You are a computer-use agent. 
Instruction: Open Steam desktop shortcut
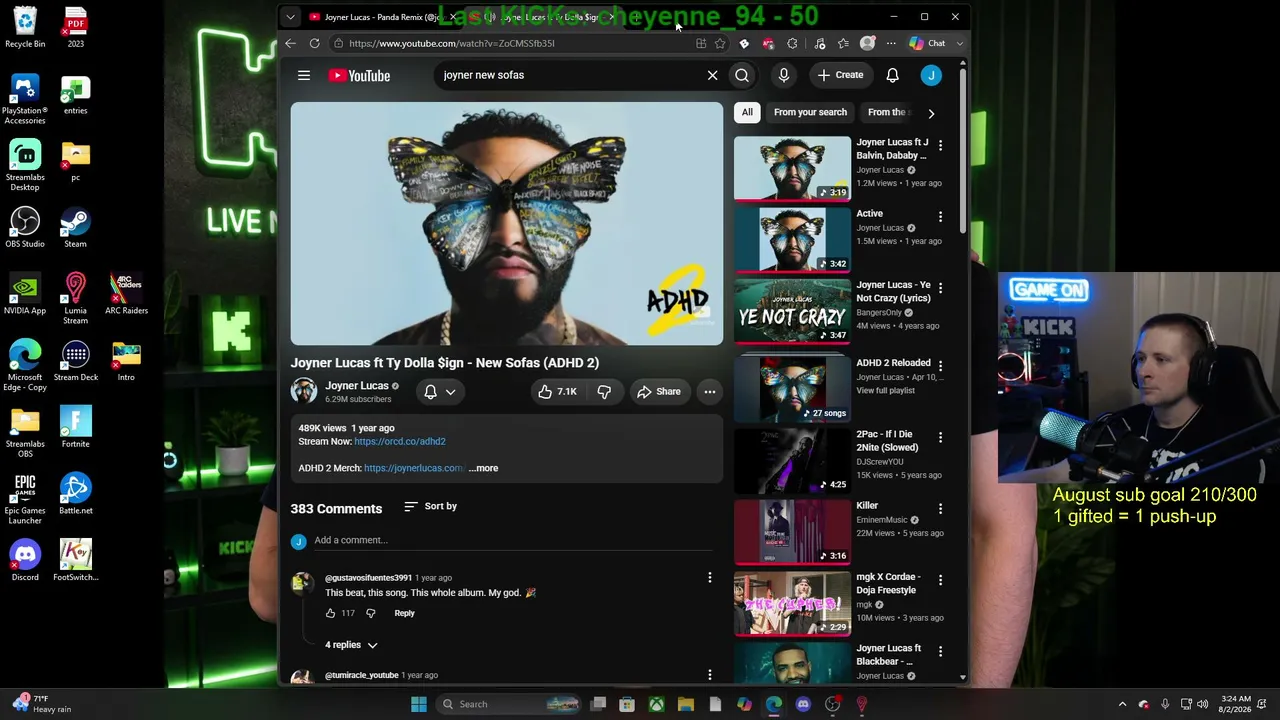pyautogui.click(x=75, y=228)
